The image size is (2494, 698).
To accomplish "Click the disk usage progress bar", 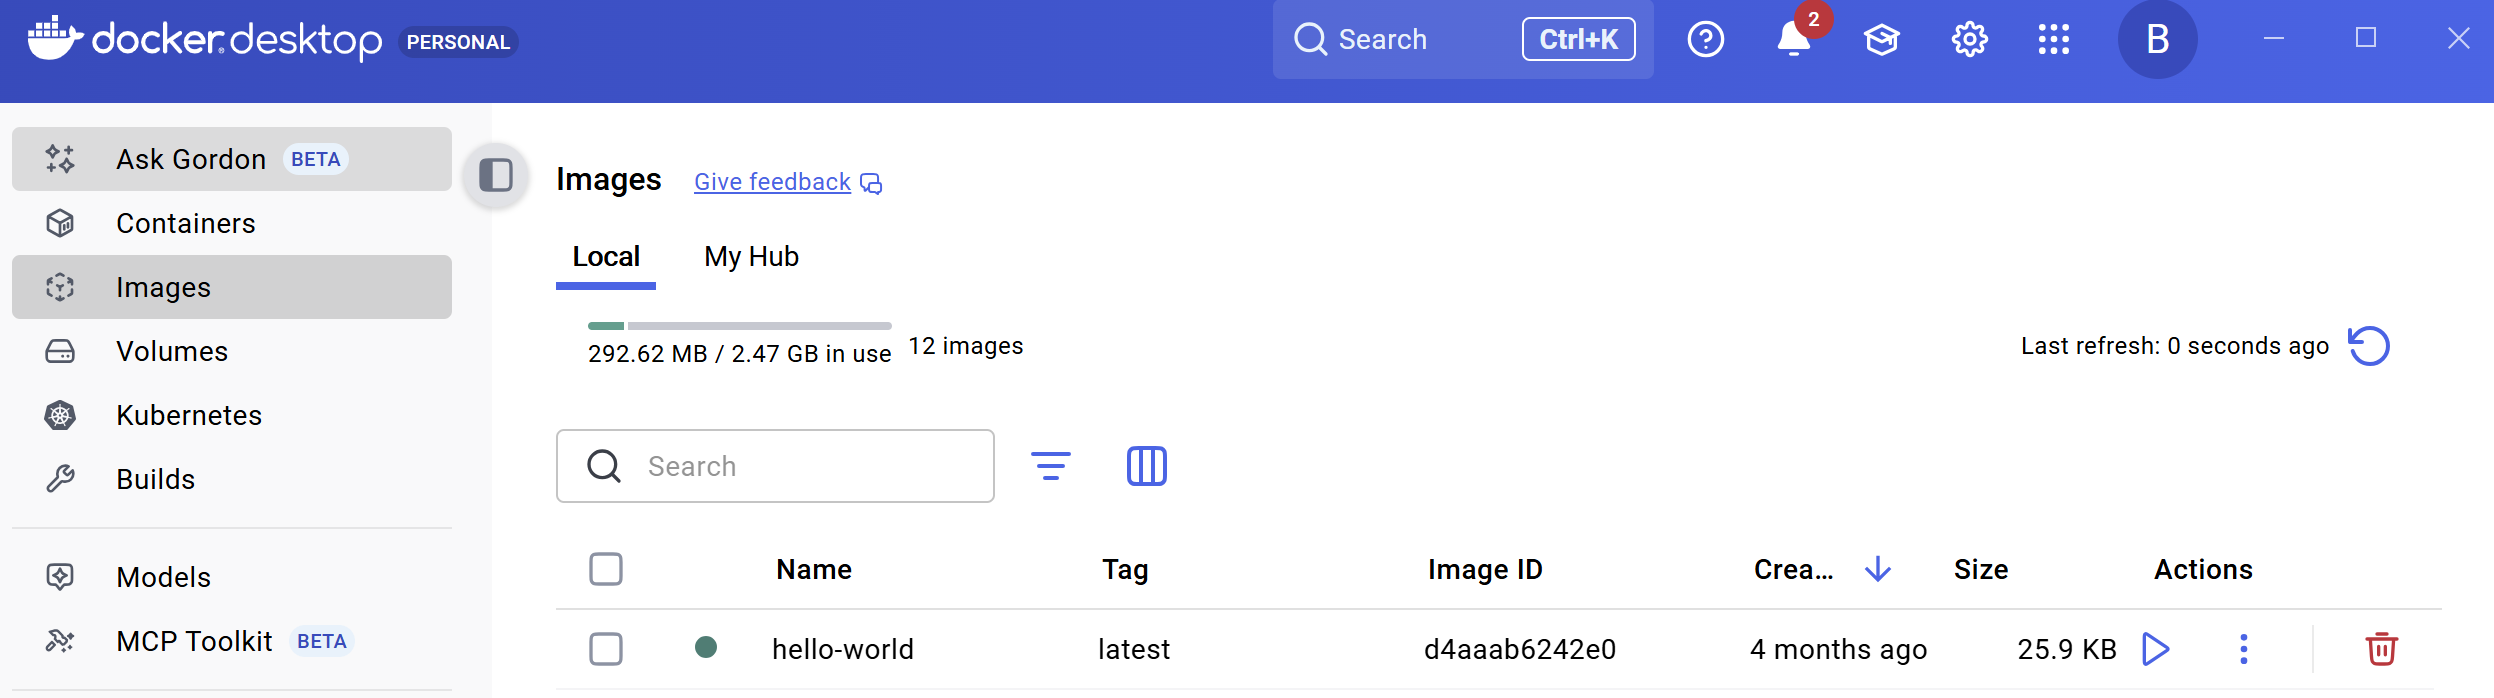I will click(740, 326).
